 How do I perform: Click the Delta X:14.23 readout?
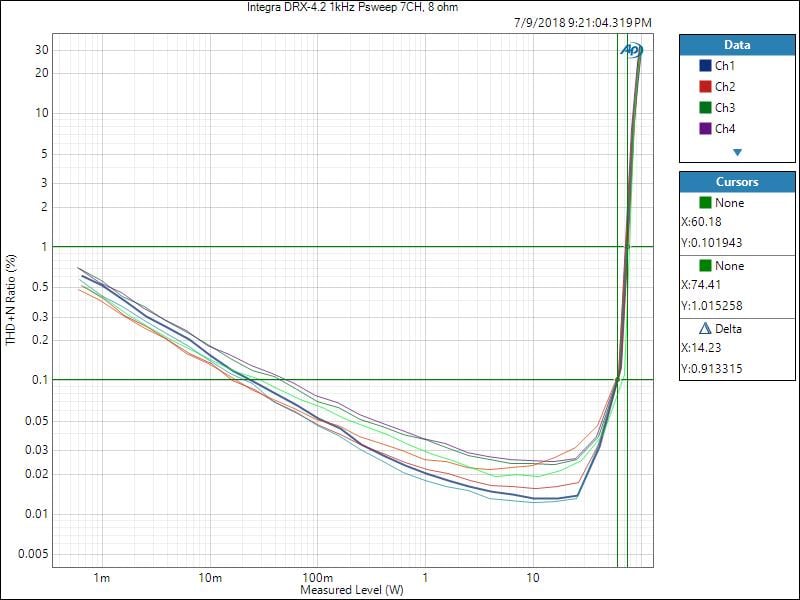pos(701,348)
